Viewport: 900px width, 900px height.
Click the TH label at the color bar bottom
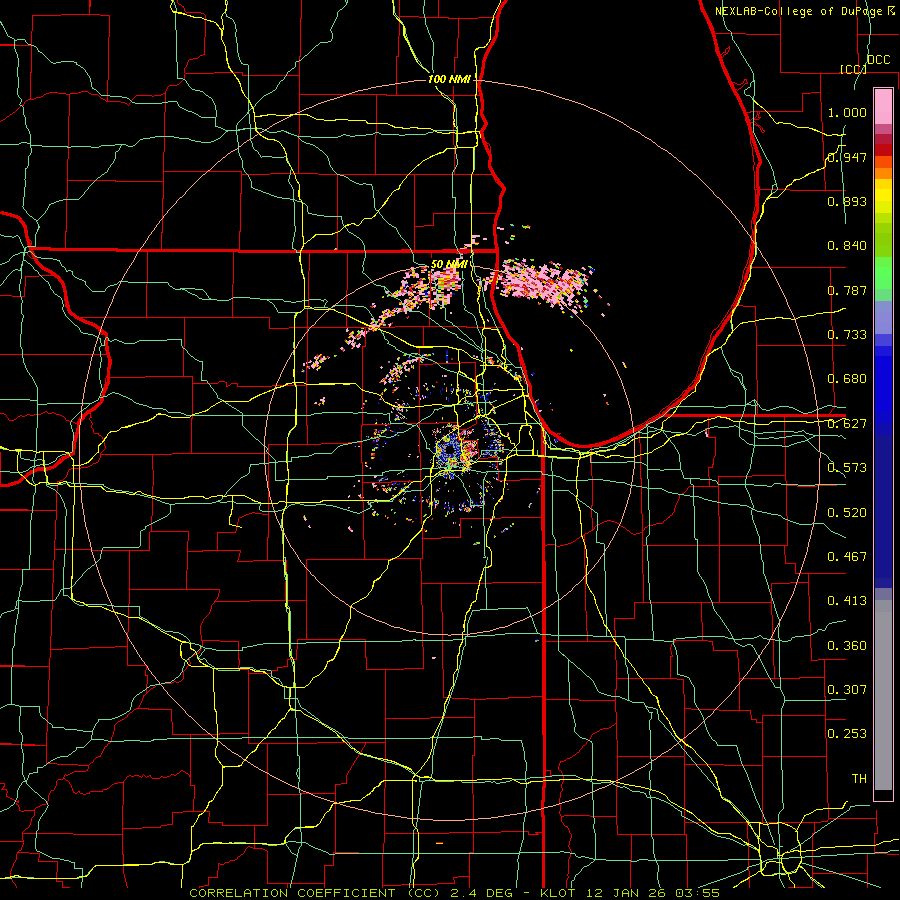pyautogui.click(x=859, y=779)
